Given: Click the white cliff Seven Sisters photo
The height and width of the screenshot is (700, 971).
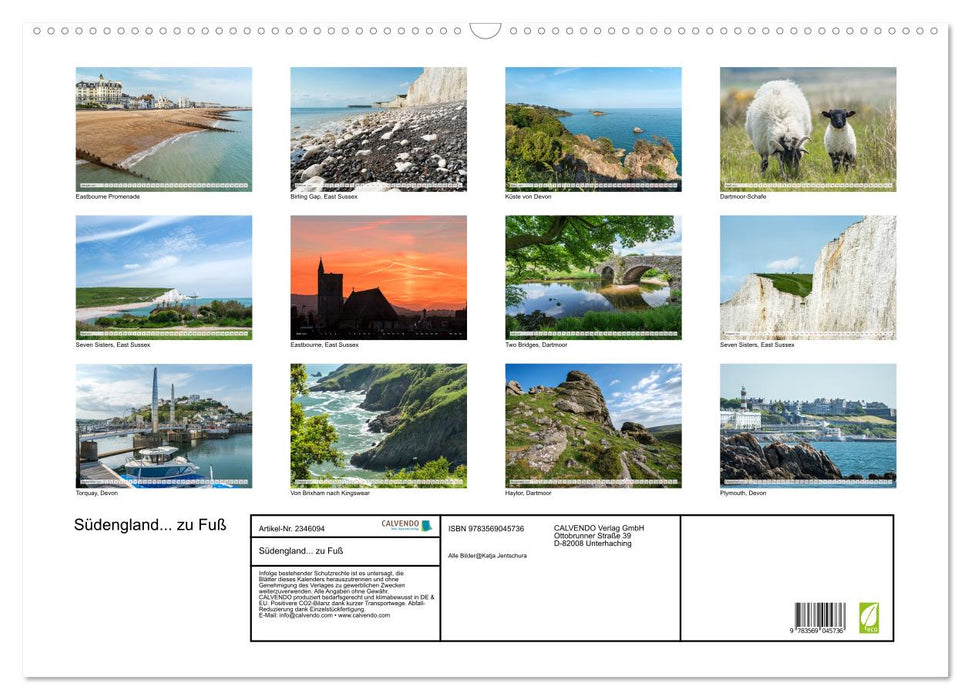Looking at the screenshot, I should (x=808, y=278).
